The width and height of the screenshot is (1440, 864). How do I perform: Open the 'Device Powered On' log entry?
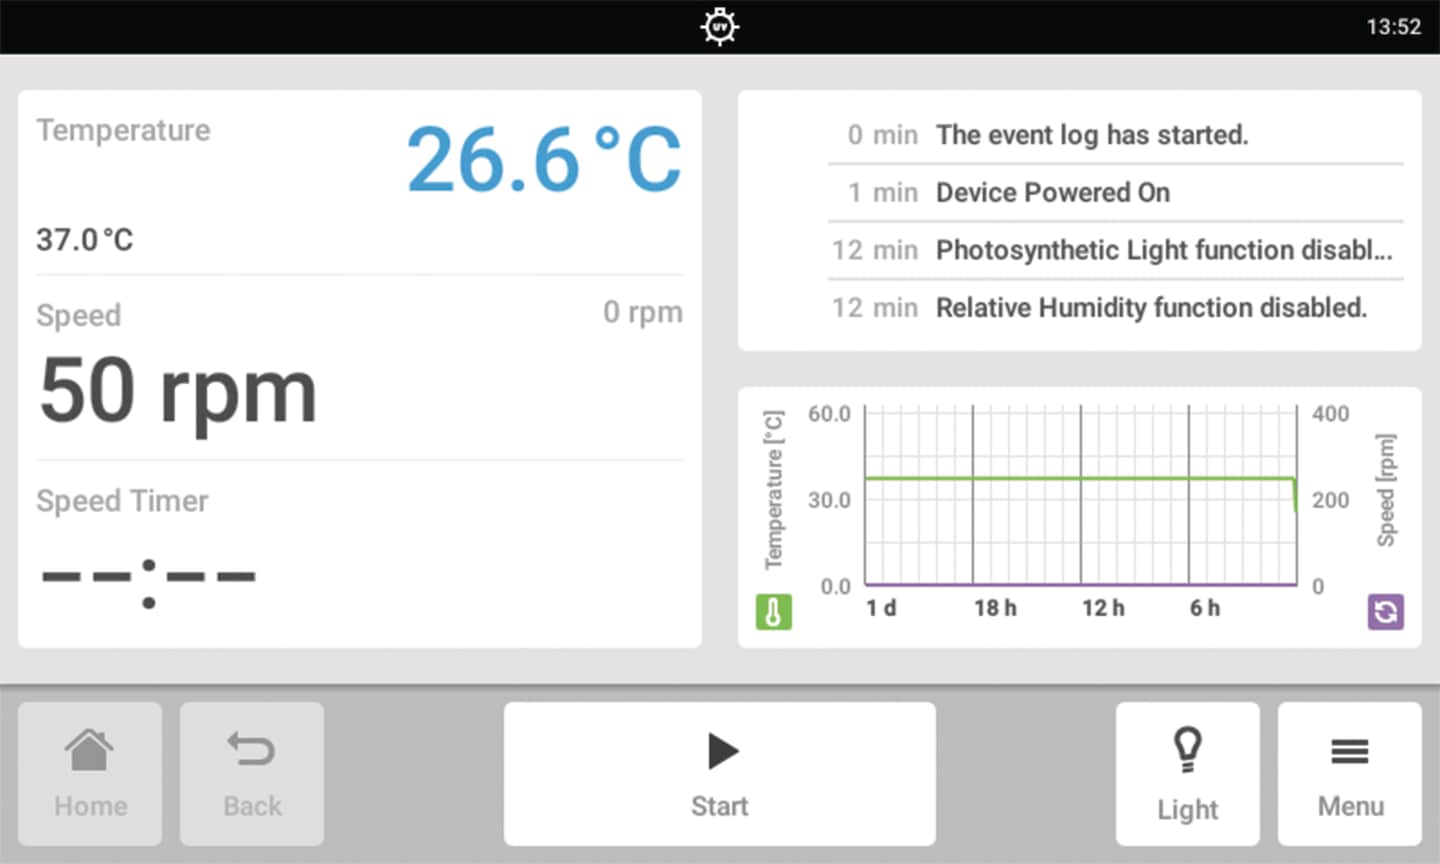(x=1052, y=192)
